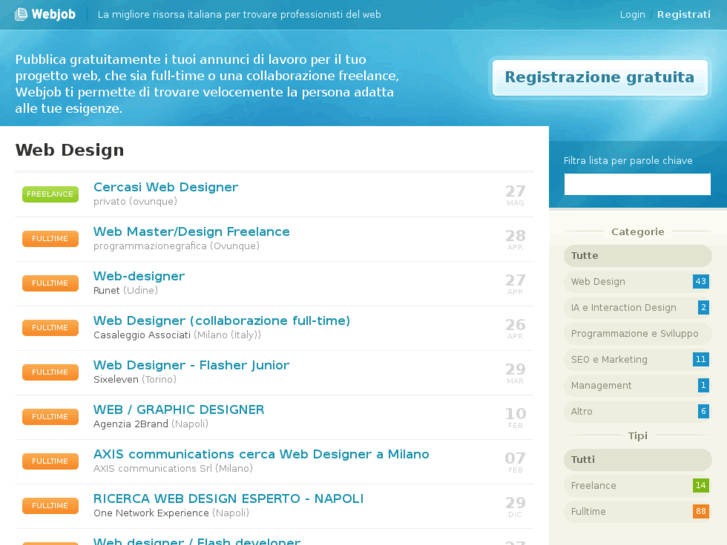This screenshot has height=545, width=727.
Task: Select IA e Interaction Design category
Action: [x=638, y=308]
